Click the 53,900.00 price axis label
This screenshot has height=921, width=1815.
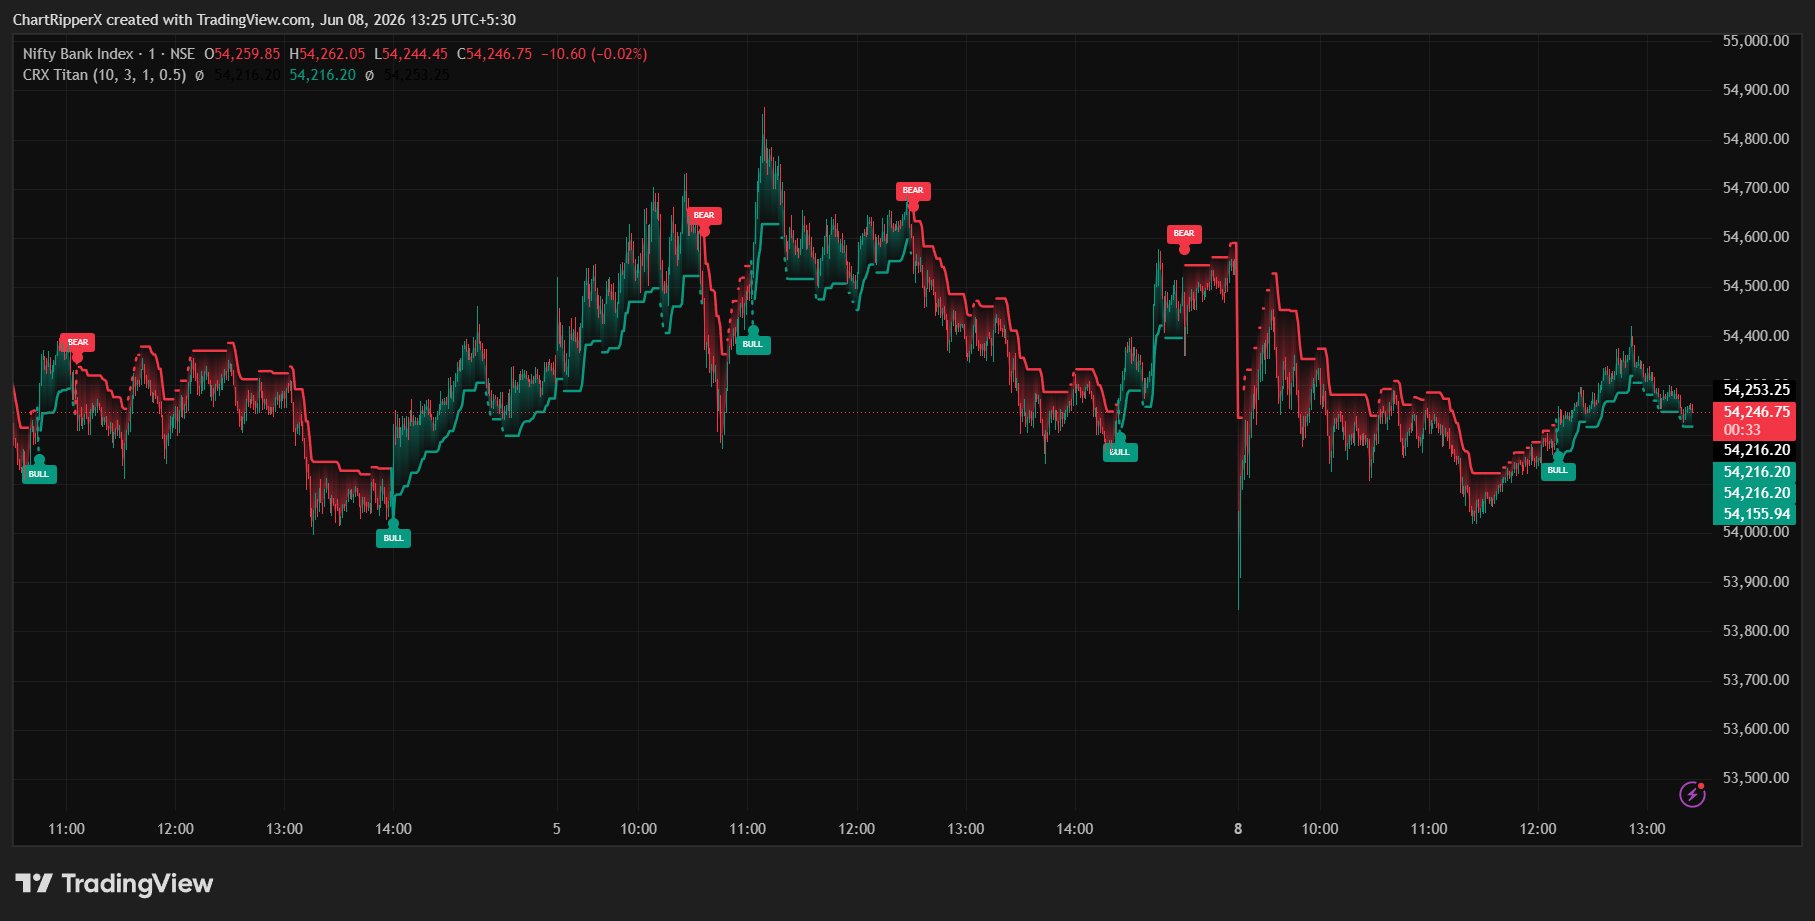[x=1756, y=582]
